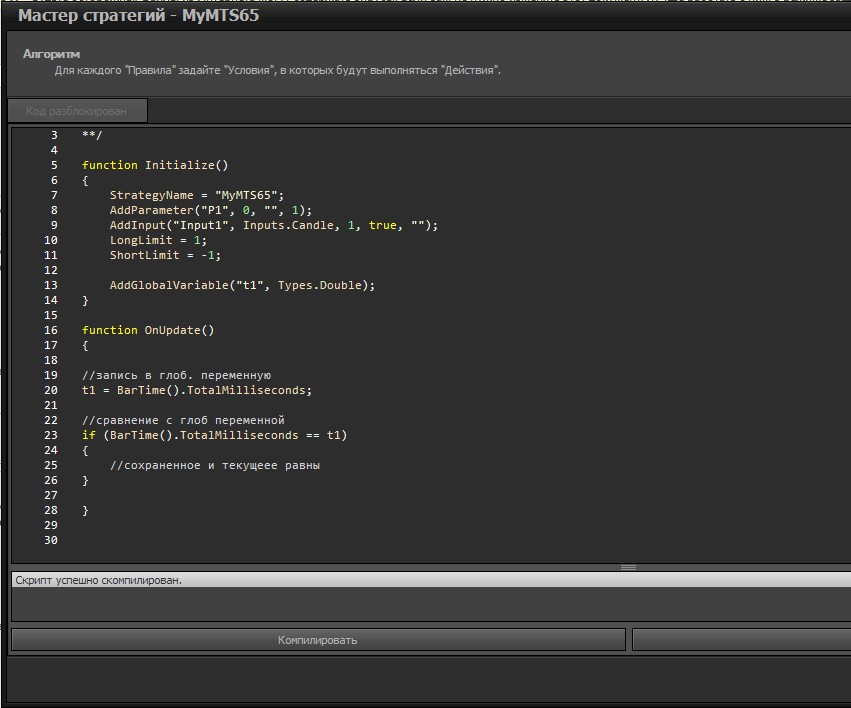Click the "t1 = BarTime().TotalMilliseconds;" line
The width and height of the screenshot is (851, 708).
197,390
